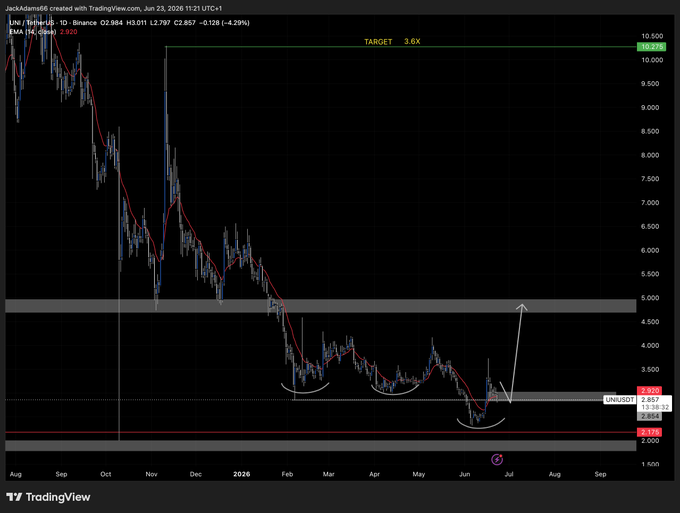Select the EMA (14, close) indicator legend

click(33, 32)
